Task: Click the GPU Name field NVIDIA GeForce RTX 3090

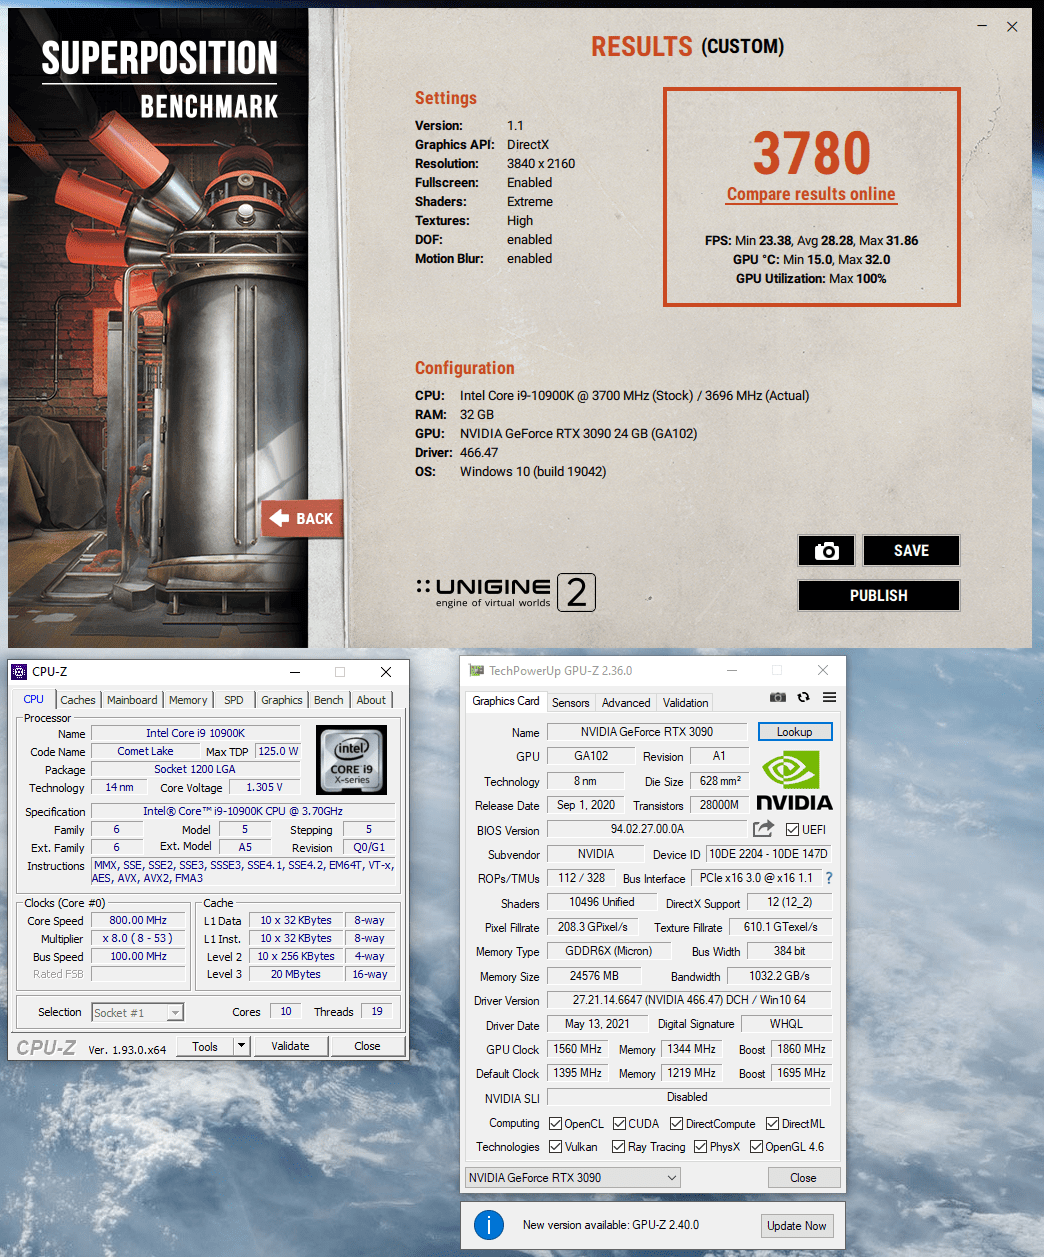Action: pos(647,732)
